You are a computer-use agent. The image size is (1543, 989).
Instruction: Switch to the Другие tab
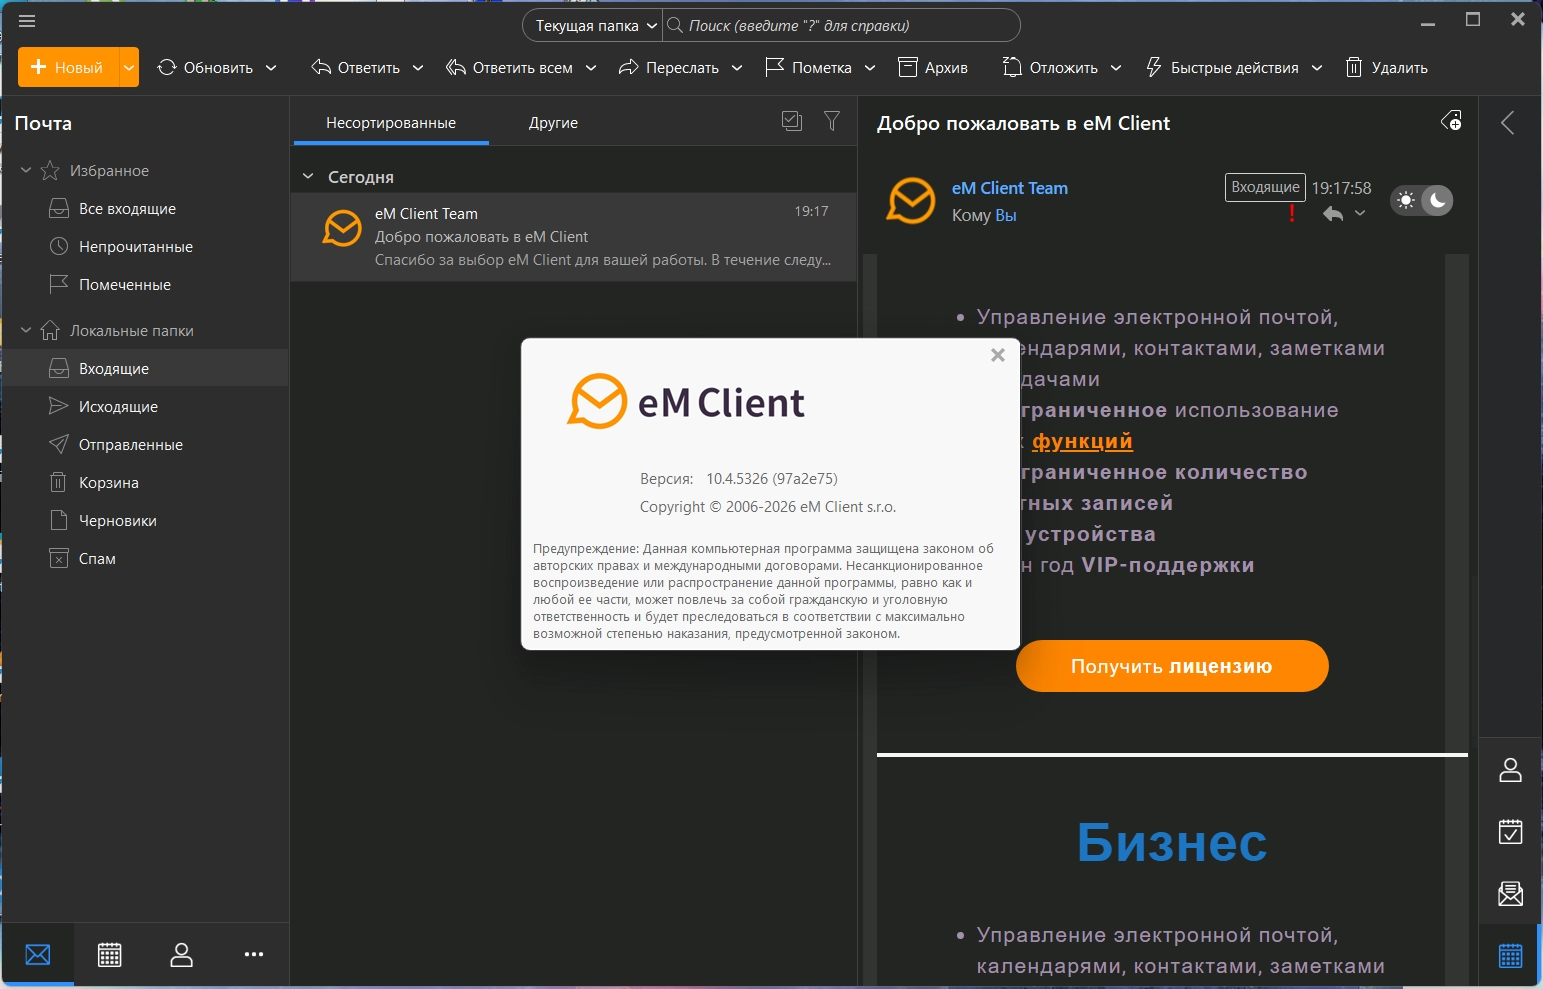coord(553,122)
